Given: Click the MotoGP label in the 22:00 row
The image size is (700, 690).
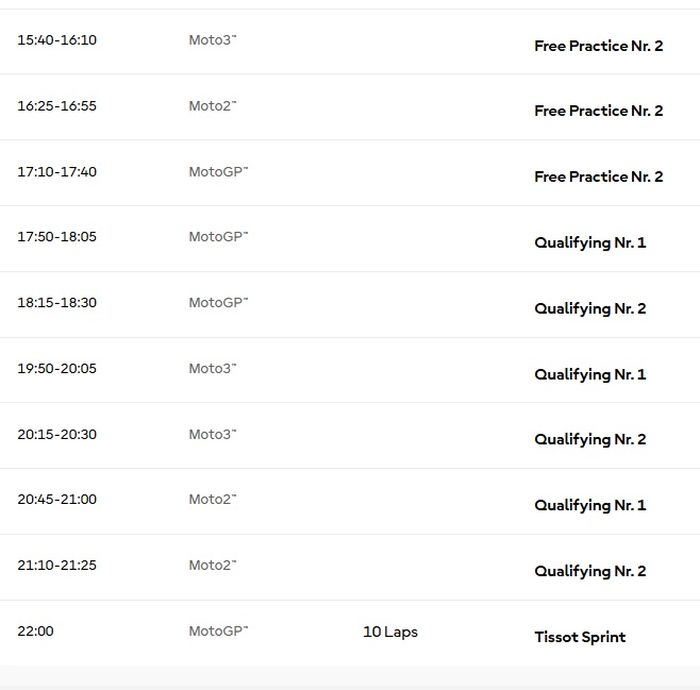Looking at the screenshot, I should pyautogui.click(x=218, y=631).
